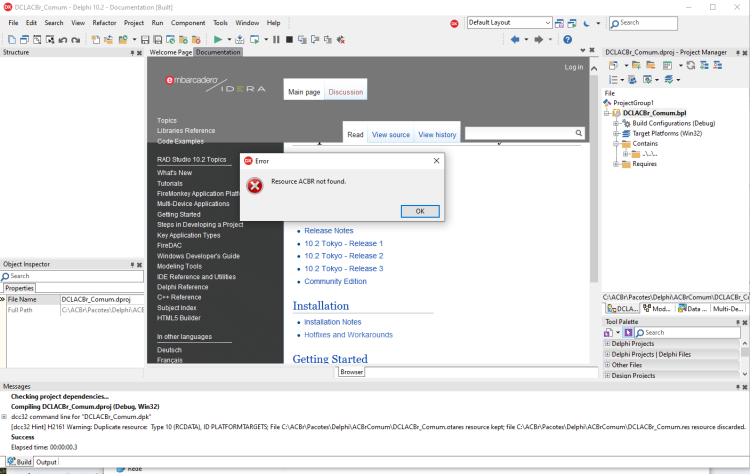
Task: Open the Community Edition link
Action: click(x=336, y=281)
